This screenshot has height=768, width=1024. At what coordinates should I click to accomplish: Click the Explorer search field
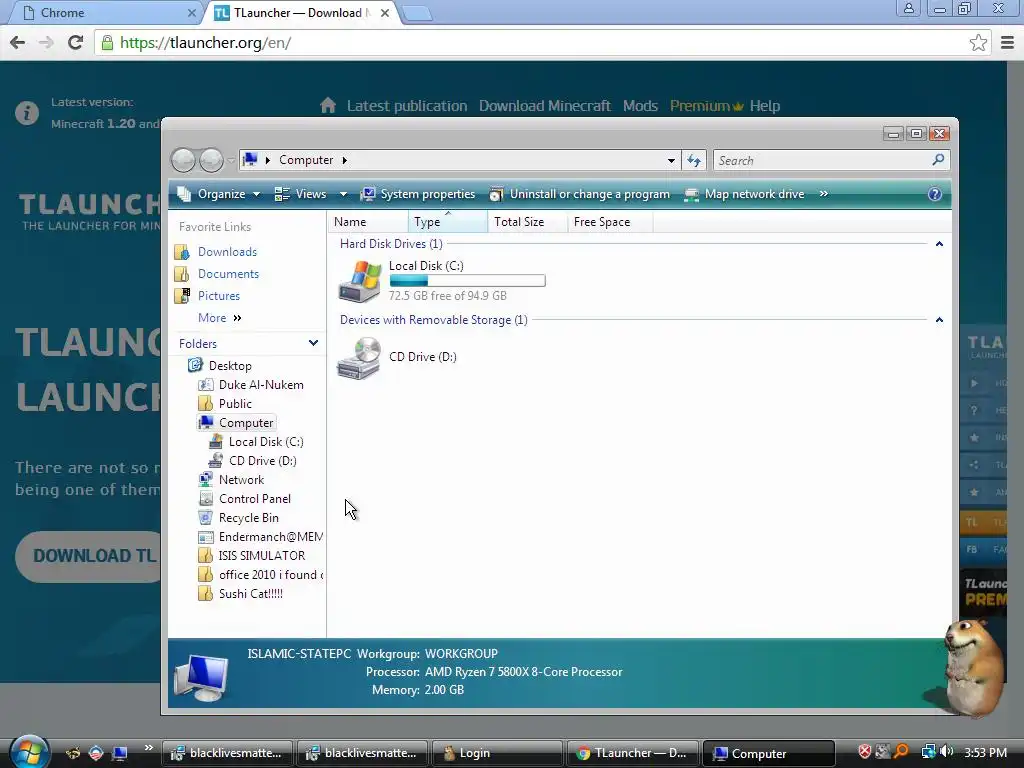click(823, 160)
